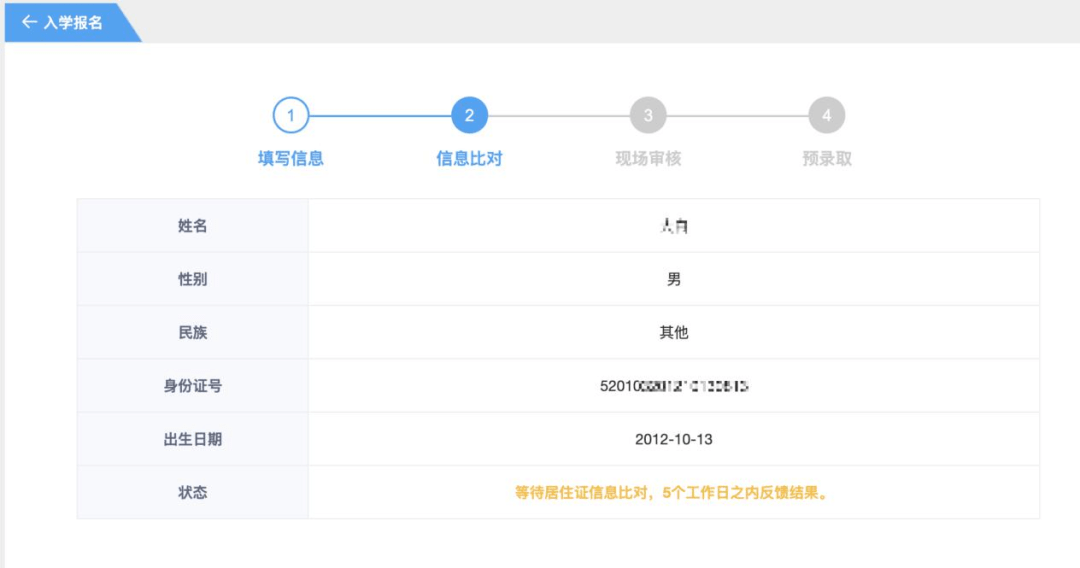Click the 身份证号 row label
The width and height of the screenshot is (1080, 568).
click(x=192, y=386)
